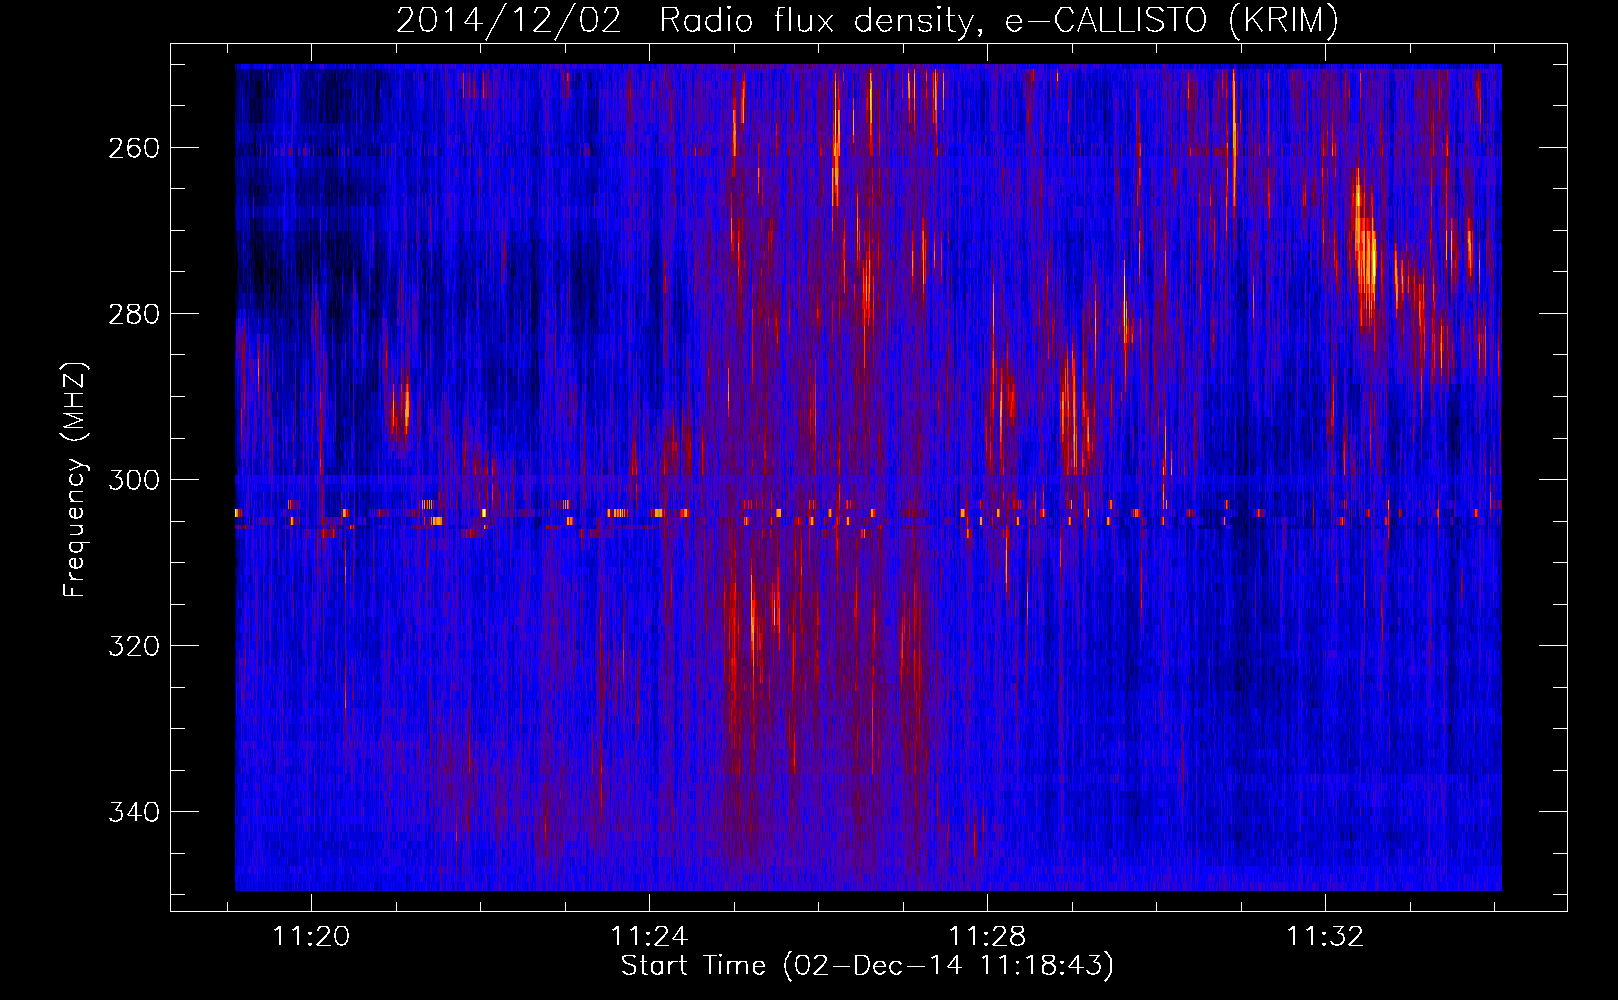1618x1000 pixels.
Task: Click the 260 frequency tick label
Action: coord(134,148)
